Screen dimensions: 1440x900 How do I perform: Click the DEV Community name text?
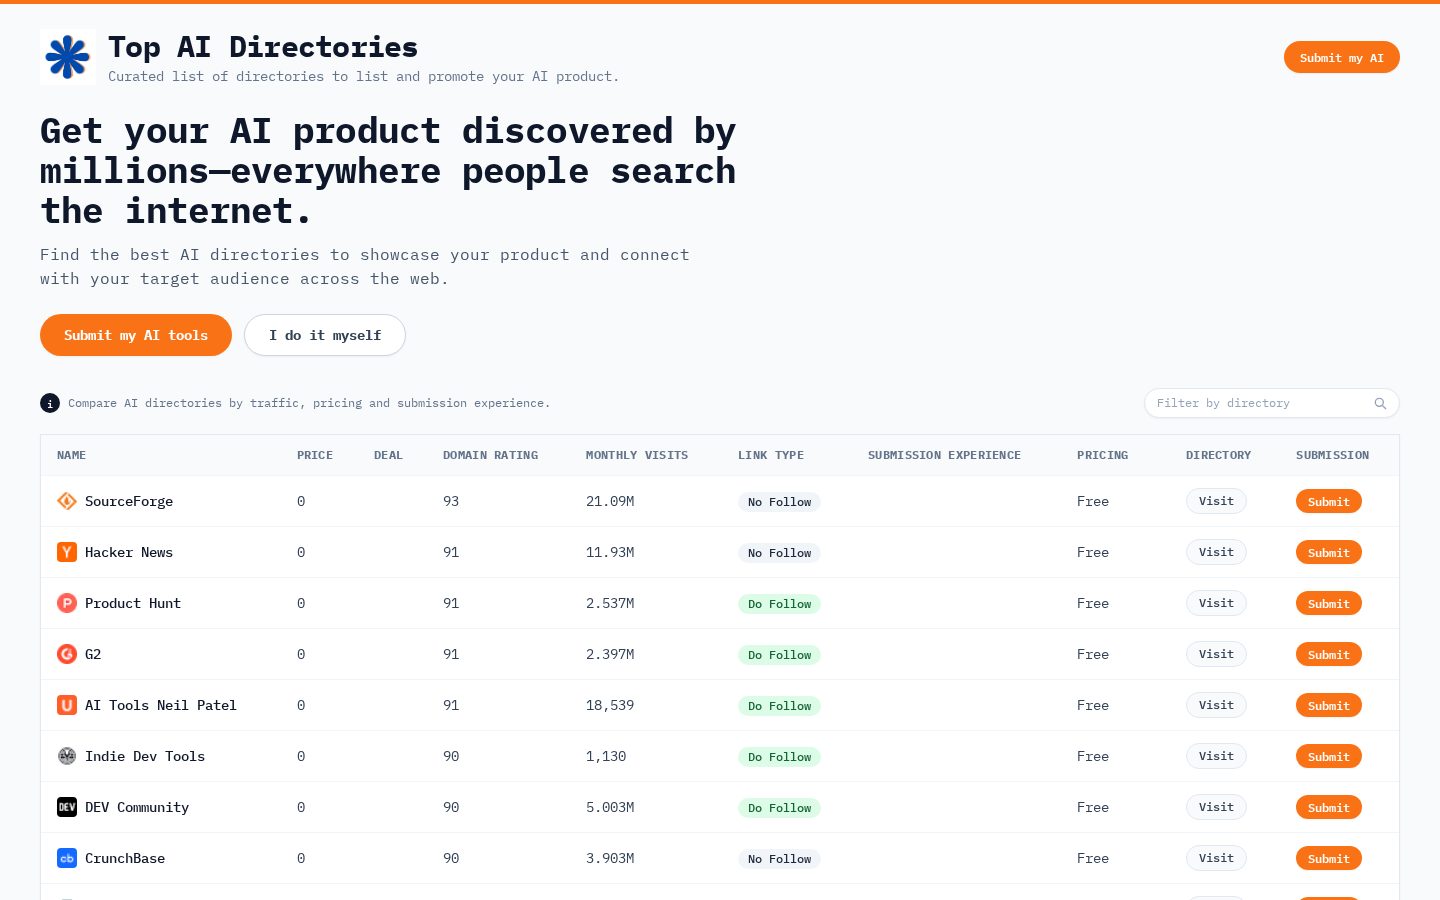coord(137,807)
